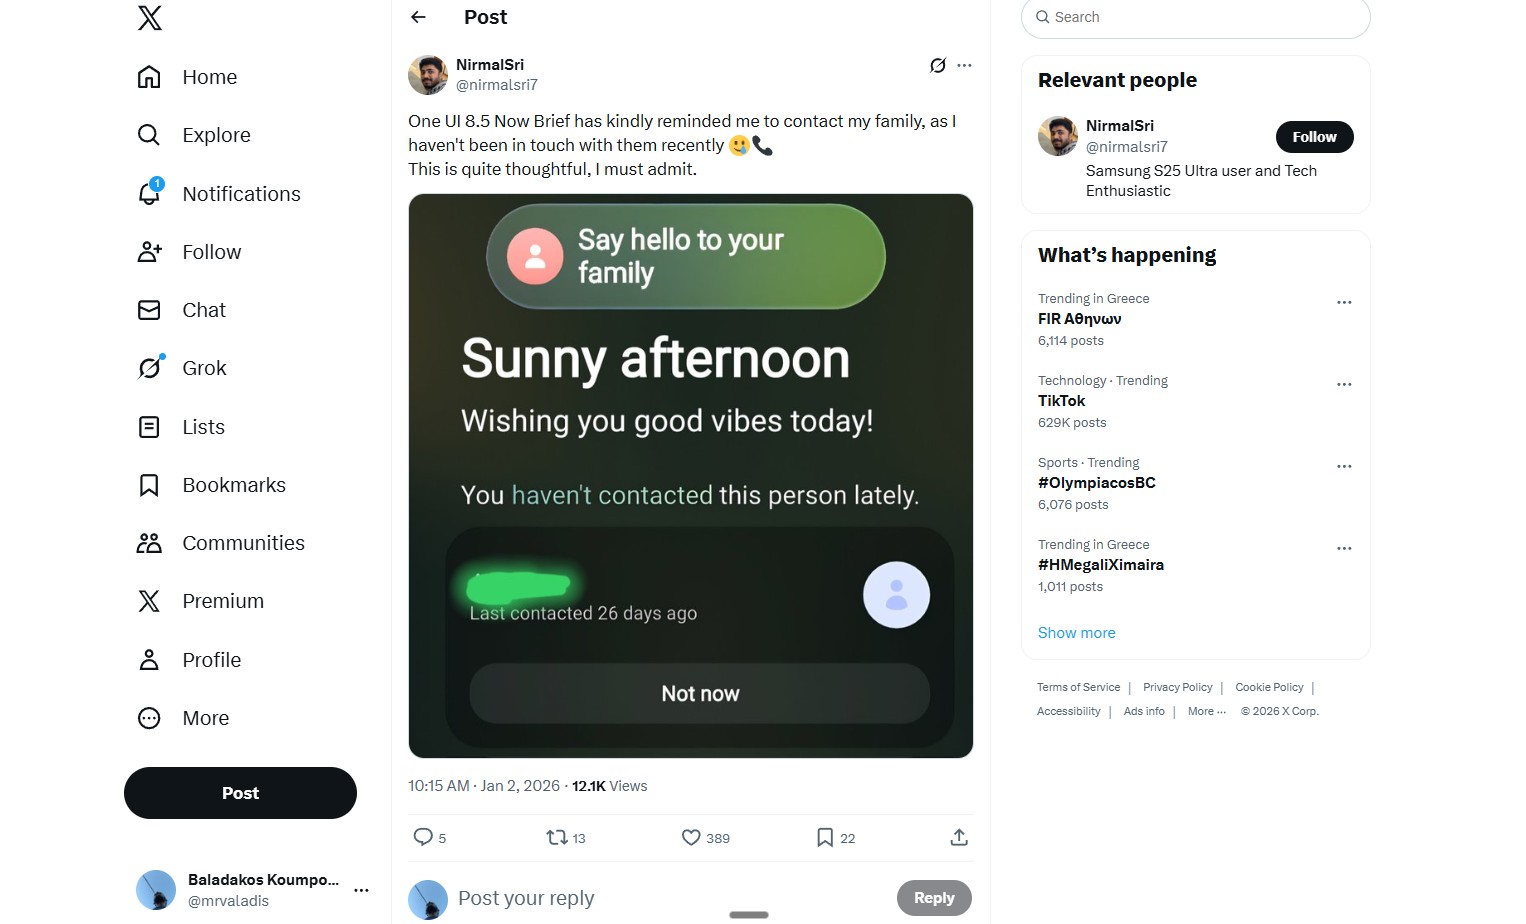Open the Explore search icon
The width and height of the screenshot is (1526, 924).
[149, 135]
